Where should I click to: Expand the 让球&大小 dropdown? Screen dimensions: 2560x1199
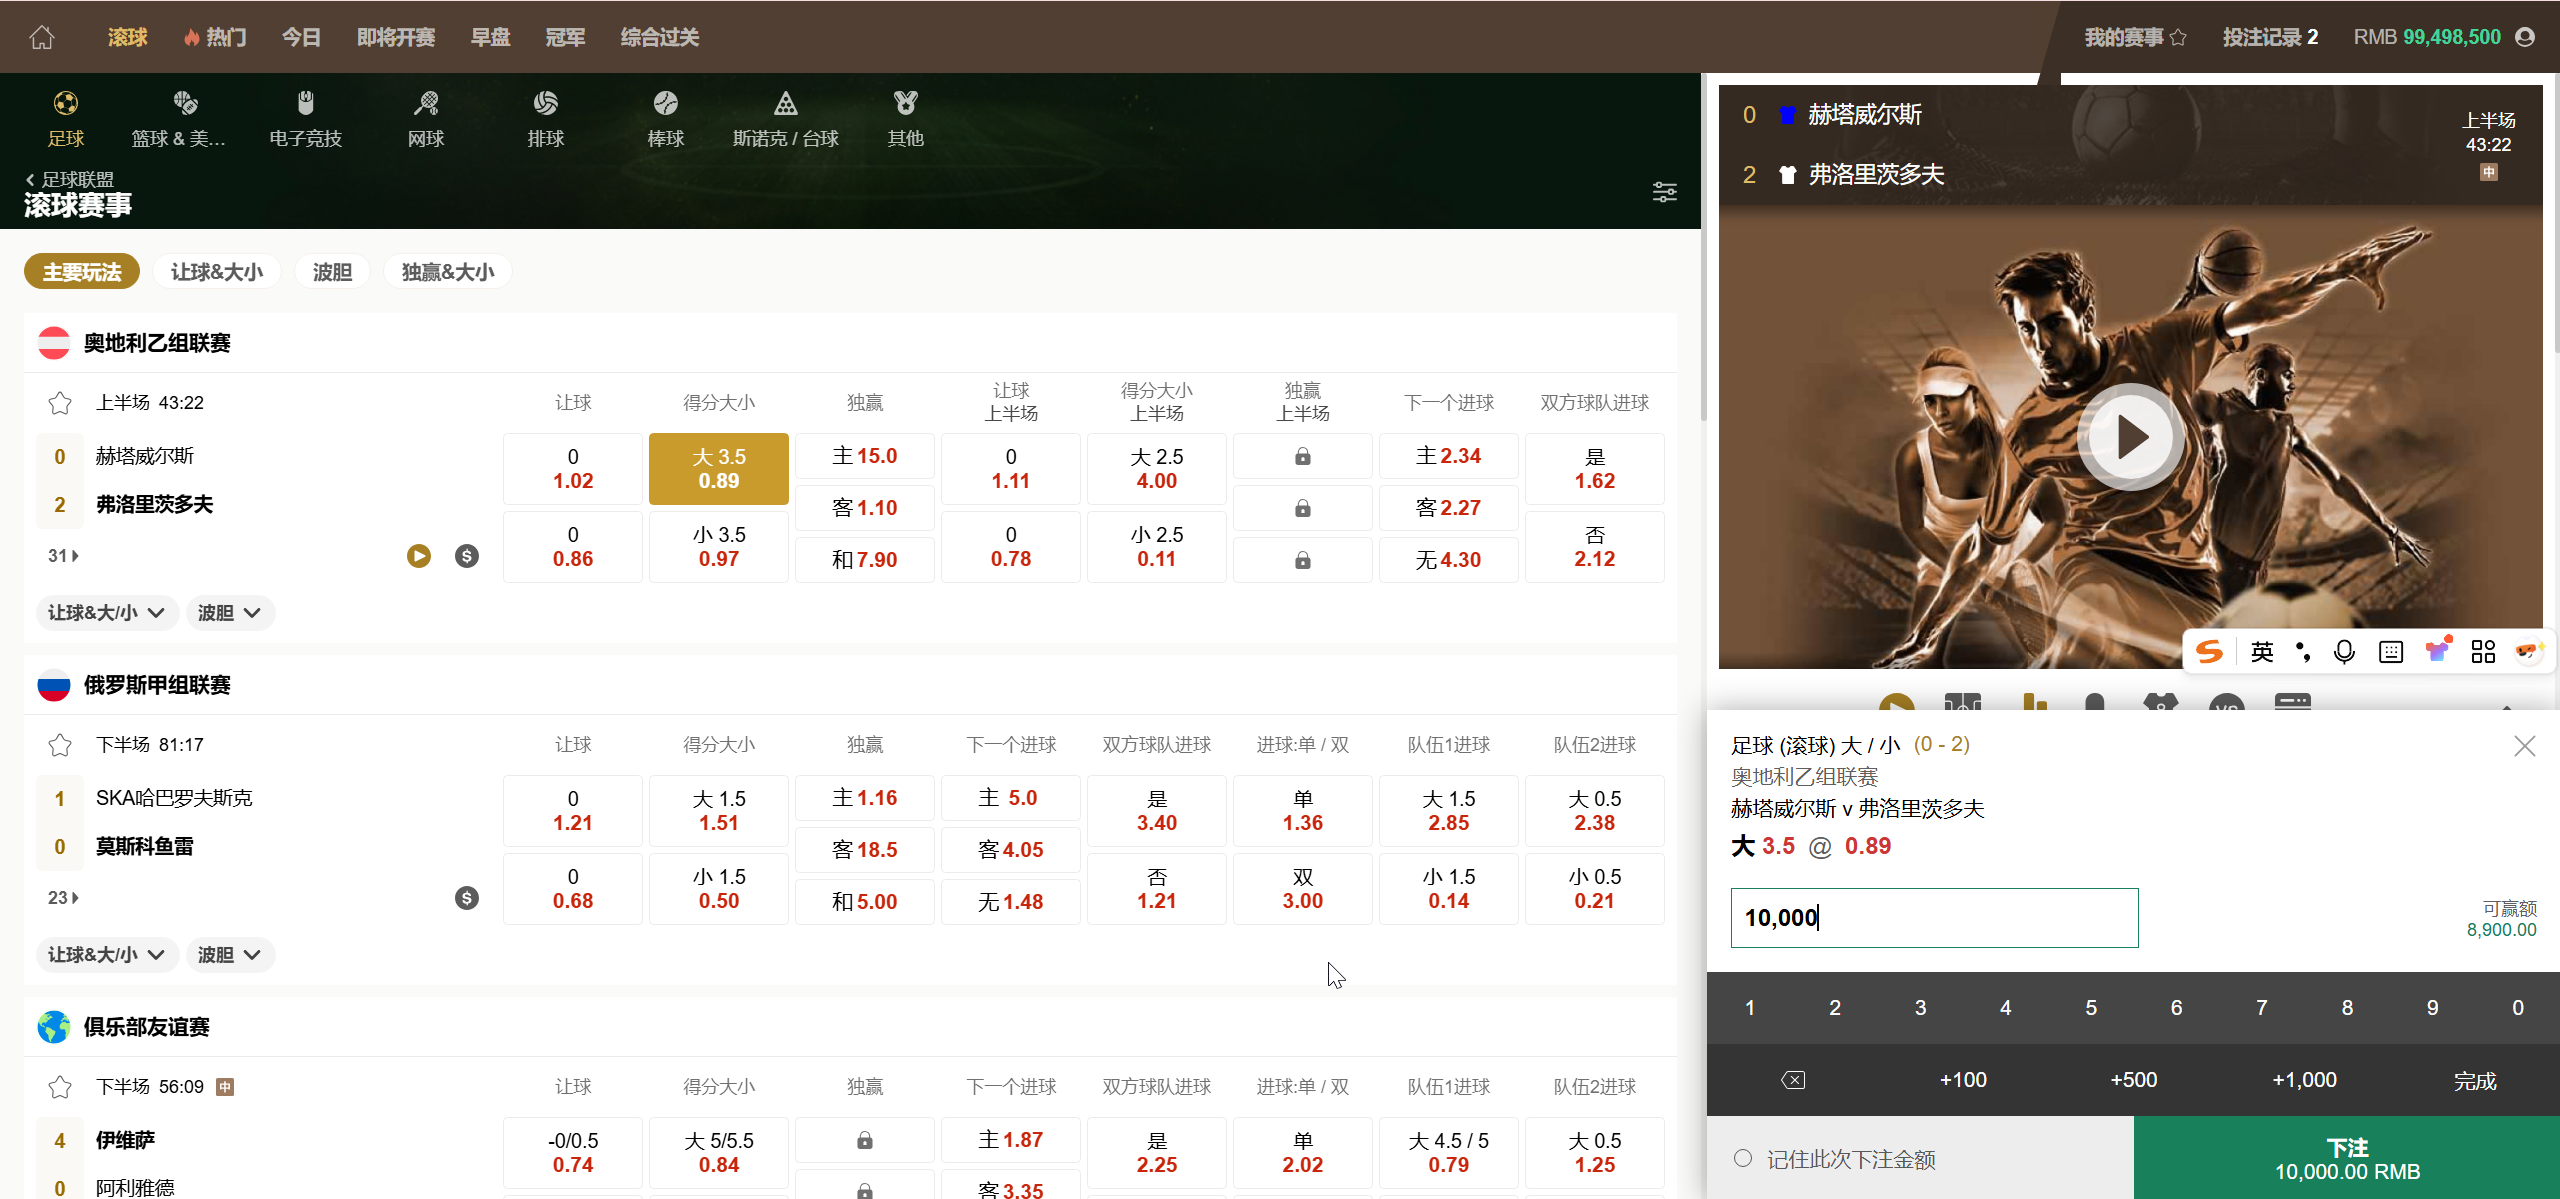(x=106, y=612)
